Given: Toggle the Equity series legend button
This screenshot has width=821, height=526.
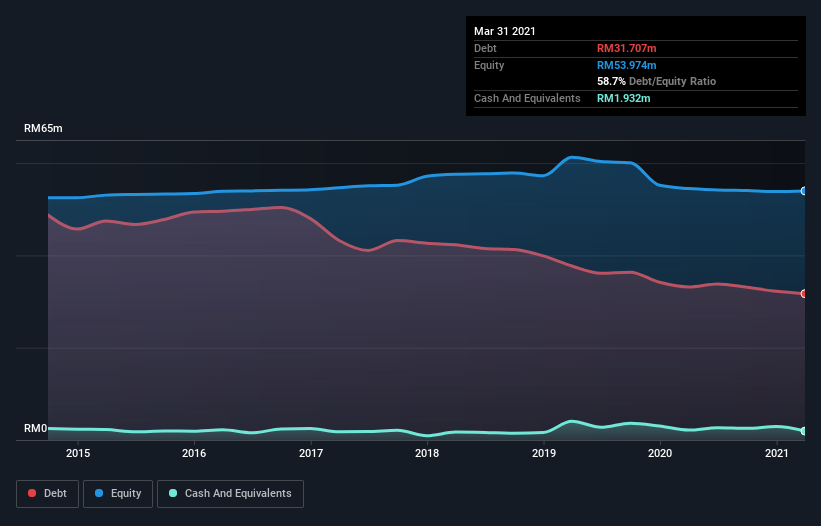Looking at the screenshot, I should (118, 494).
